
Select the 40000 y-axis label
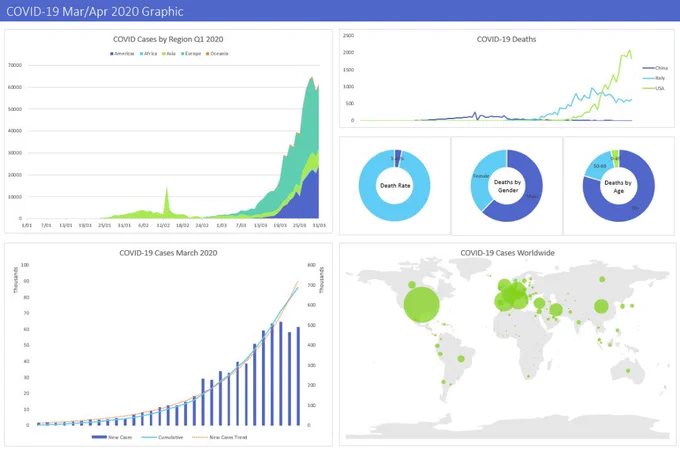(15, 131)
